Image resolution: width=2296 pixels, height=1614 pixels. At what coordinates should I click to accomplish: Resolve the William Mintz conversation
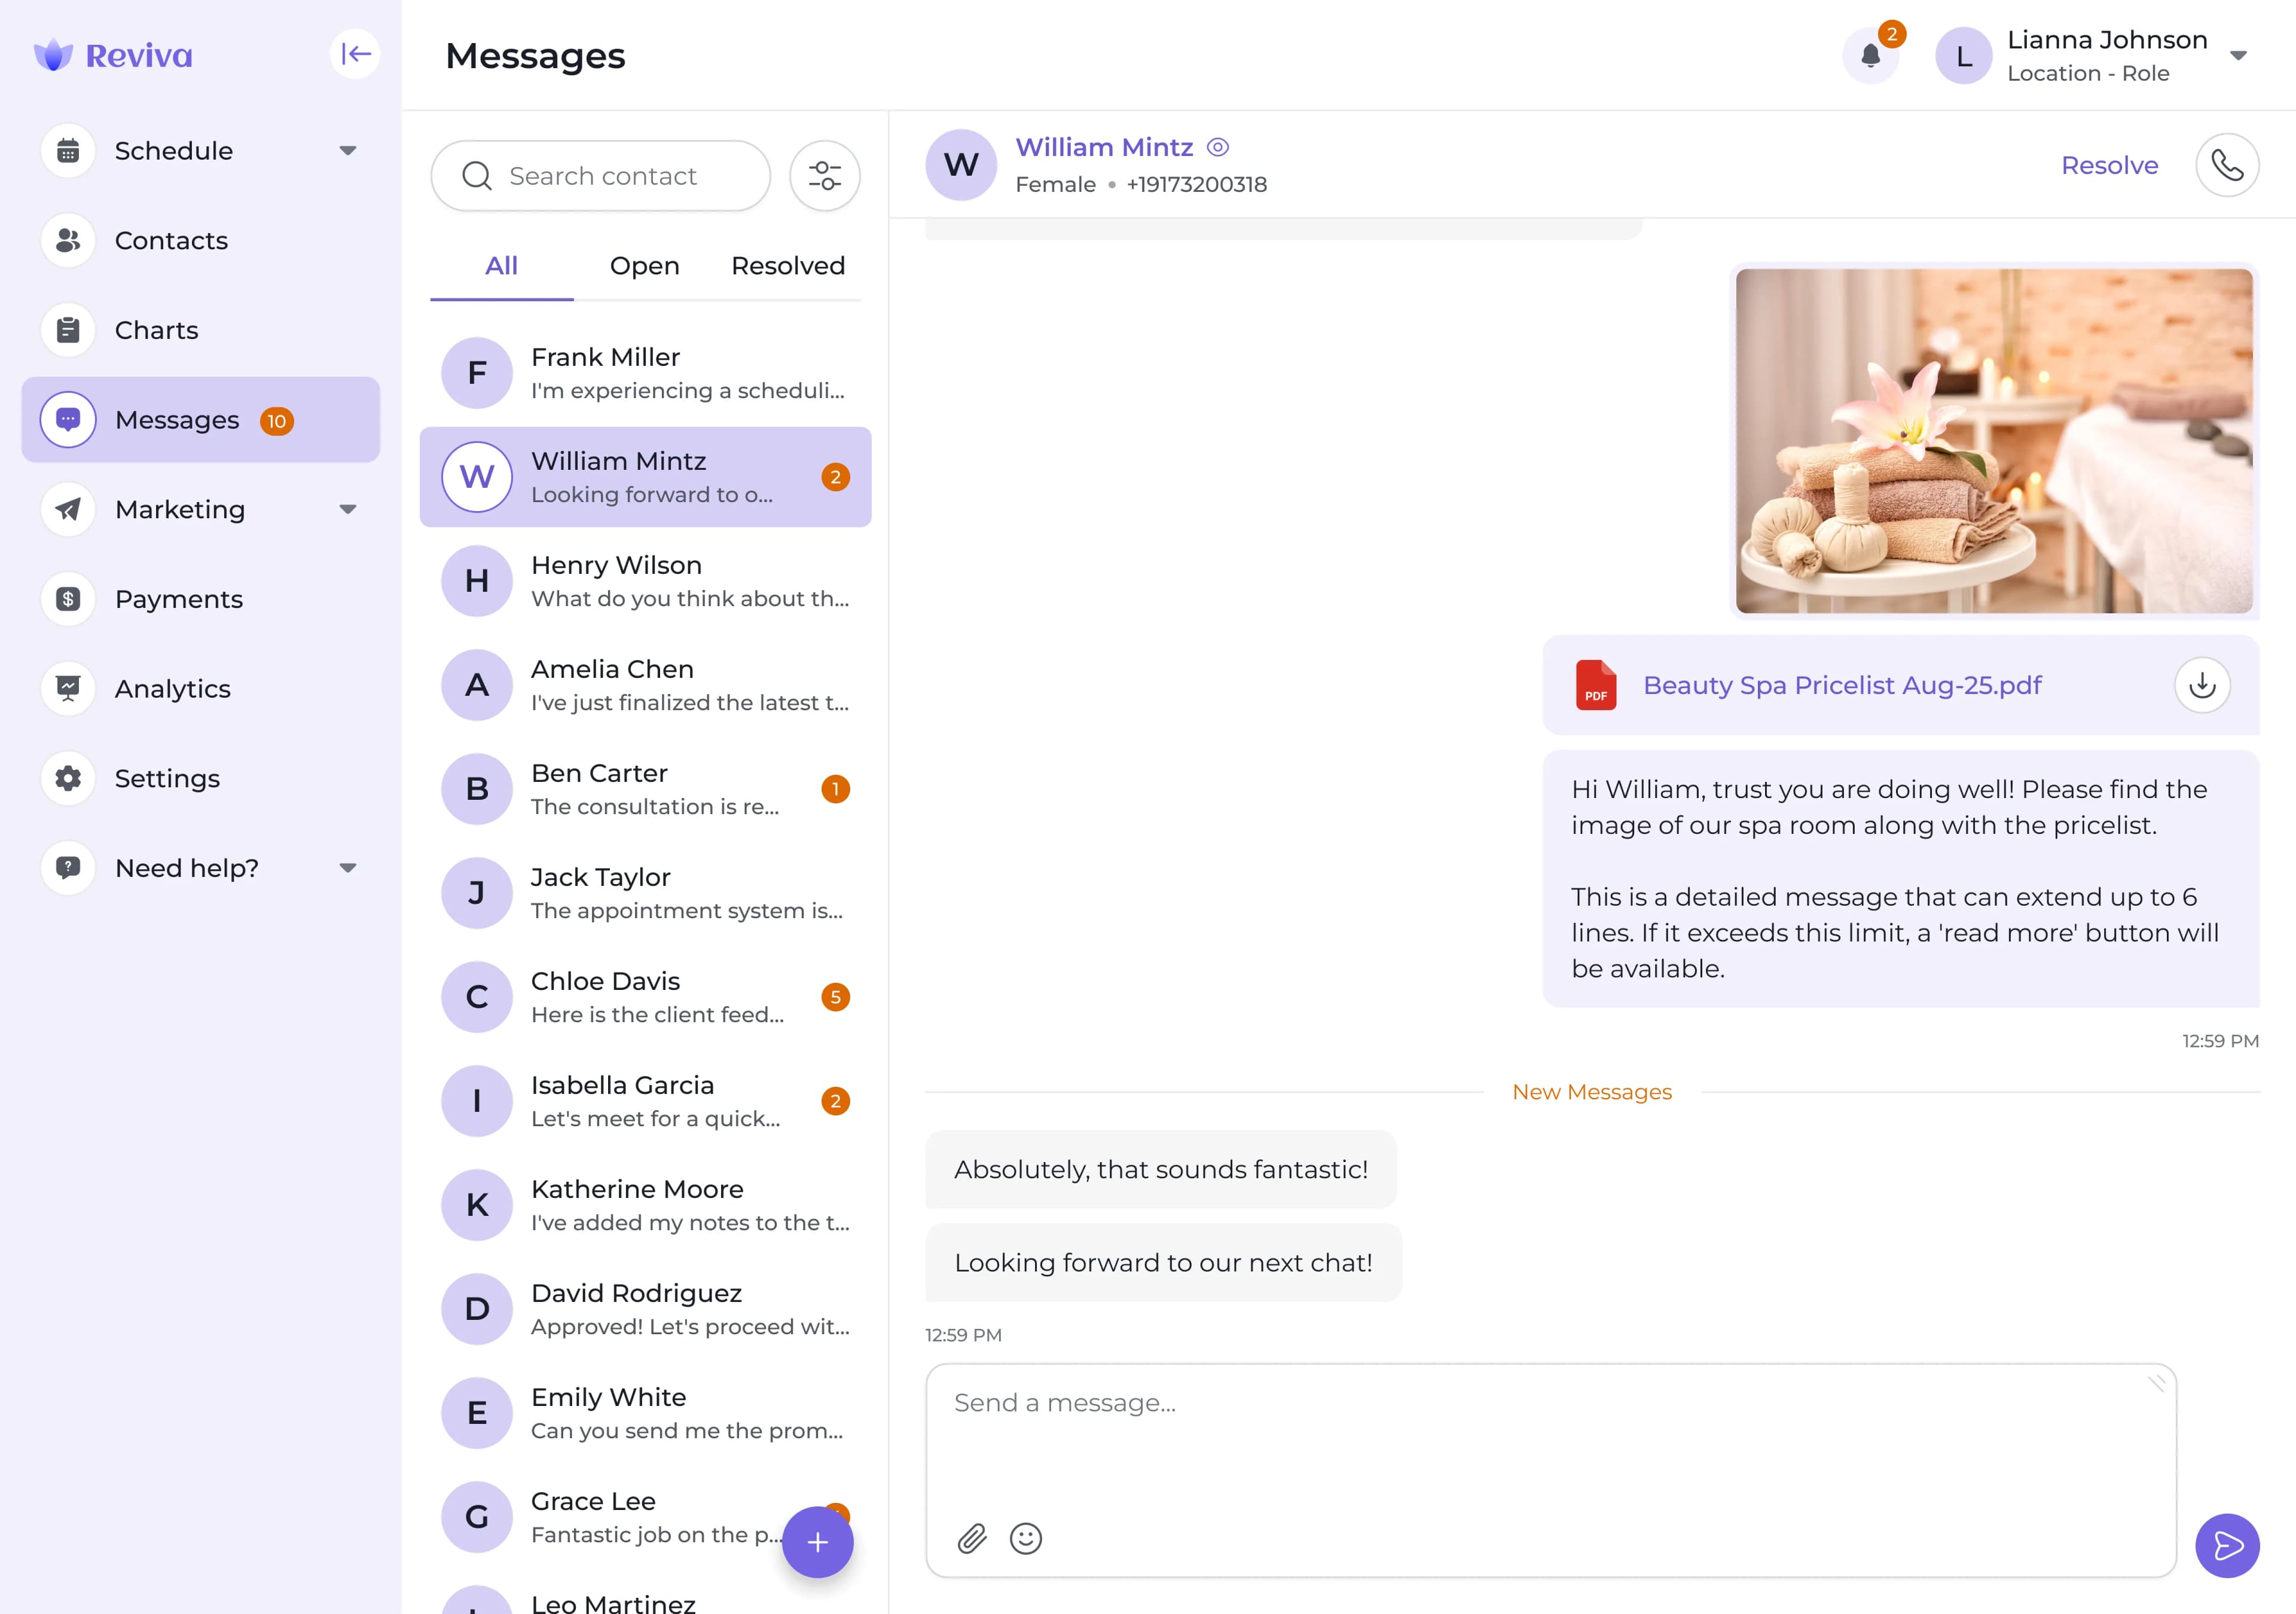coord(2109,165)
